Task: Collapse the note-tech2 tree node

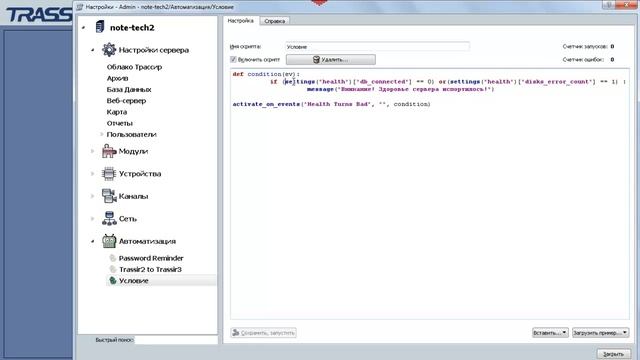Action: pos(83,27)
